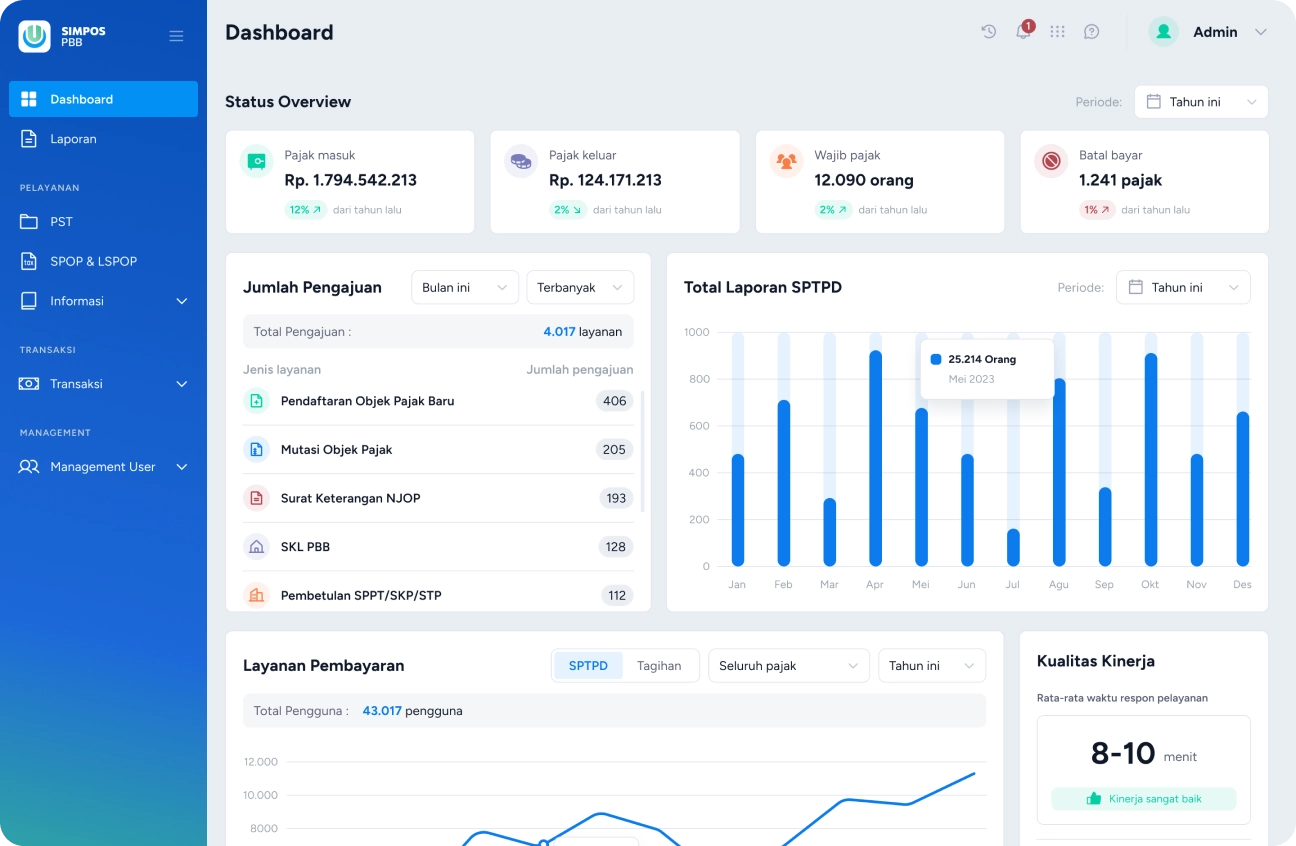
Task: Click the thumbs-up Kinerja icon
Action: 1093,799
